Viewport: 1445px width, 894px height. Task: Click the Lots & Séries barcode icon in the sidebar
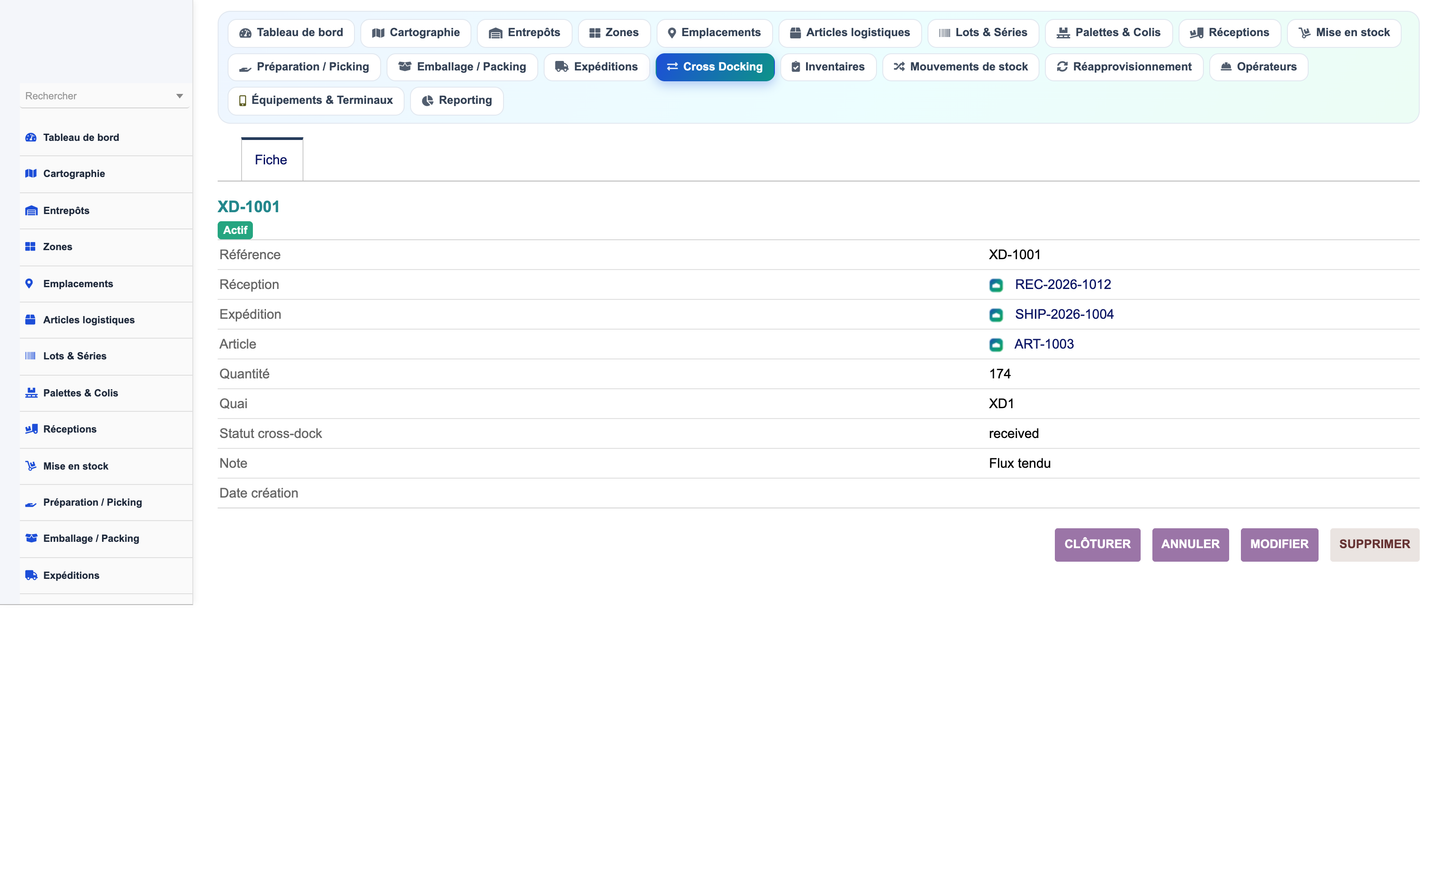click(x=31, y=356)
